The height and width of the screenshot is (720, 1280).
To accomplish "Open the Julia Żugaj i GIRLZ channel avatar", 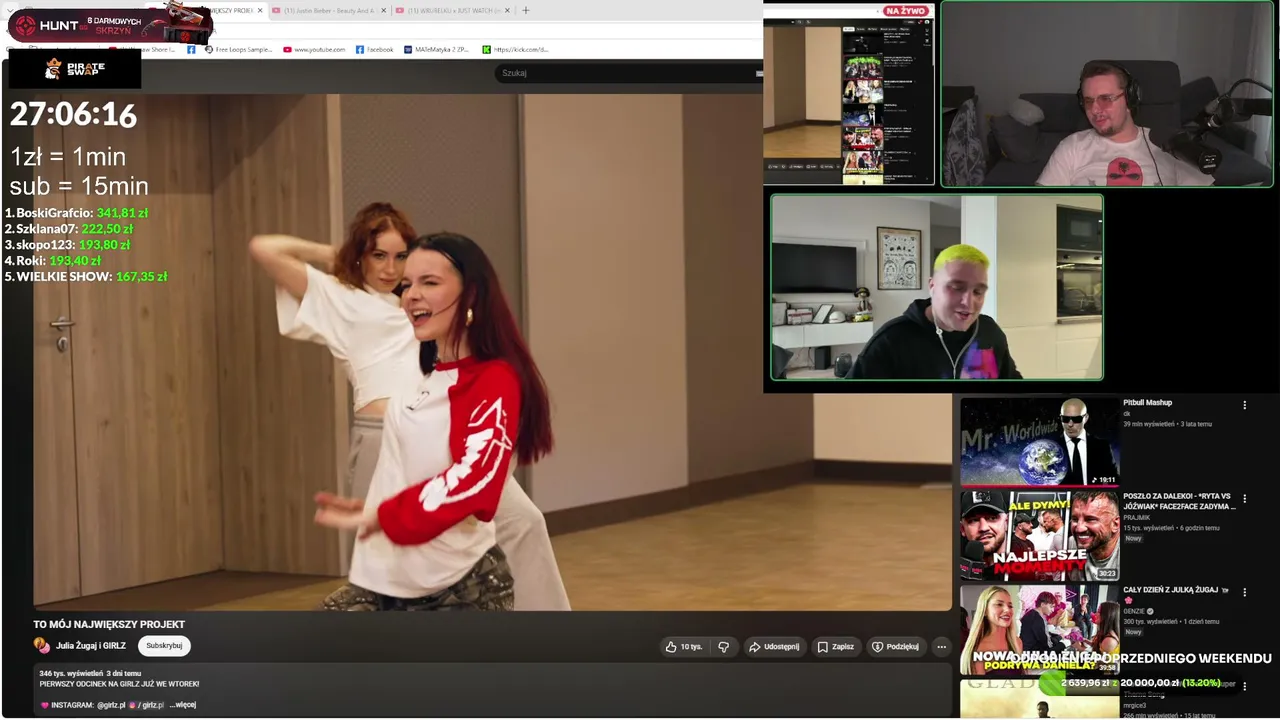I will coord(42,646).
